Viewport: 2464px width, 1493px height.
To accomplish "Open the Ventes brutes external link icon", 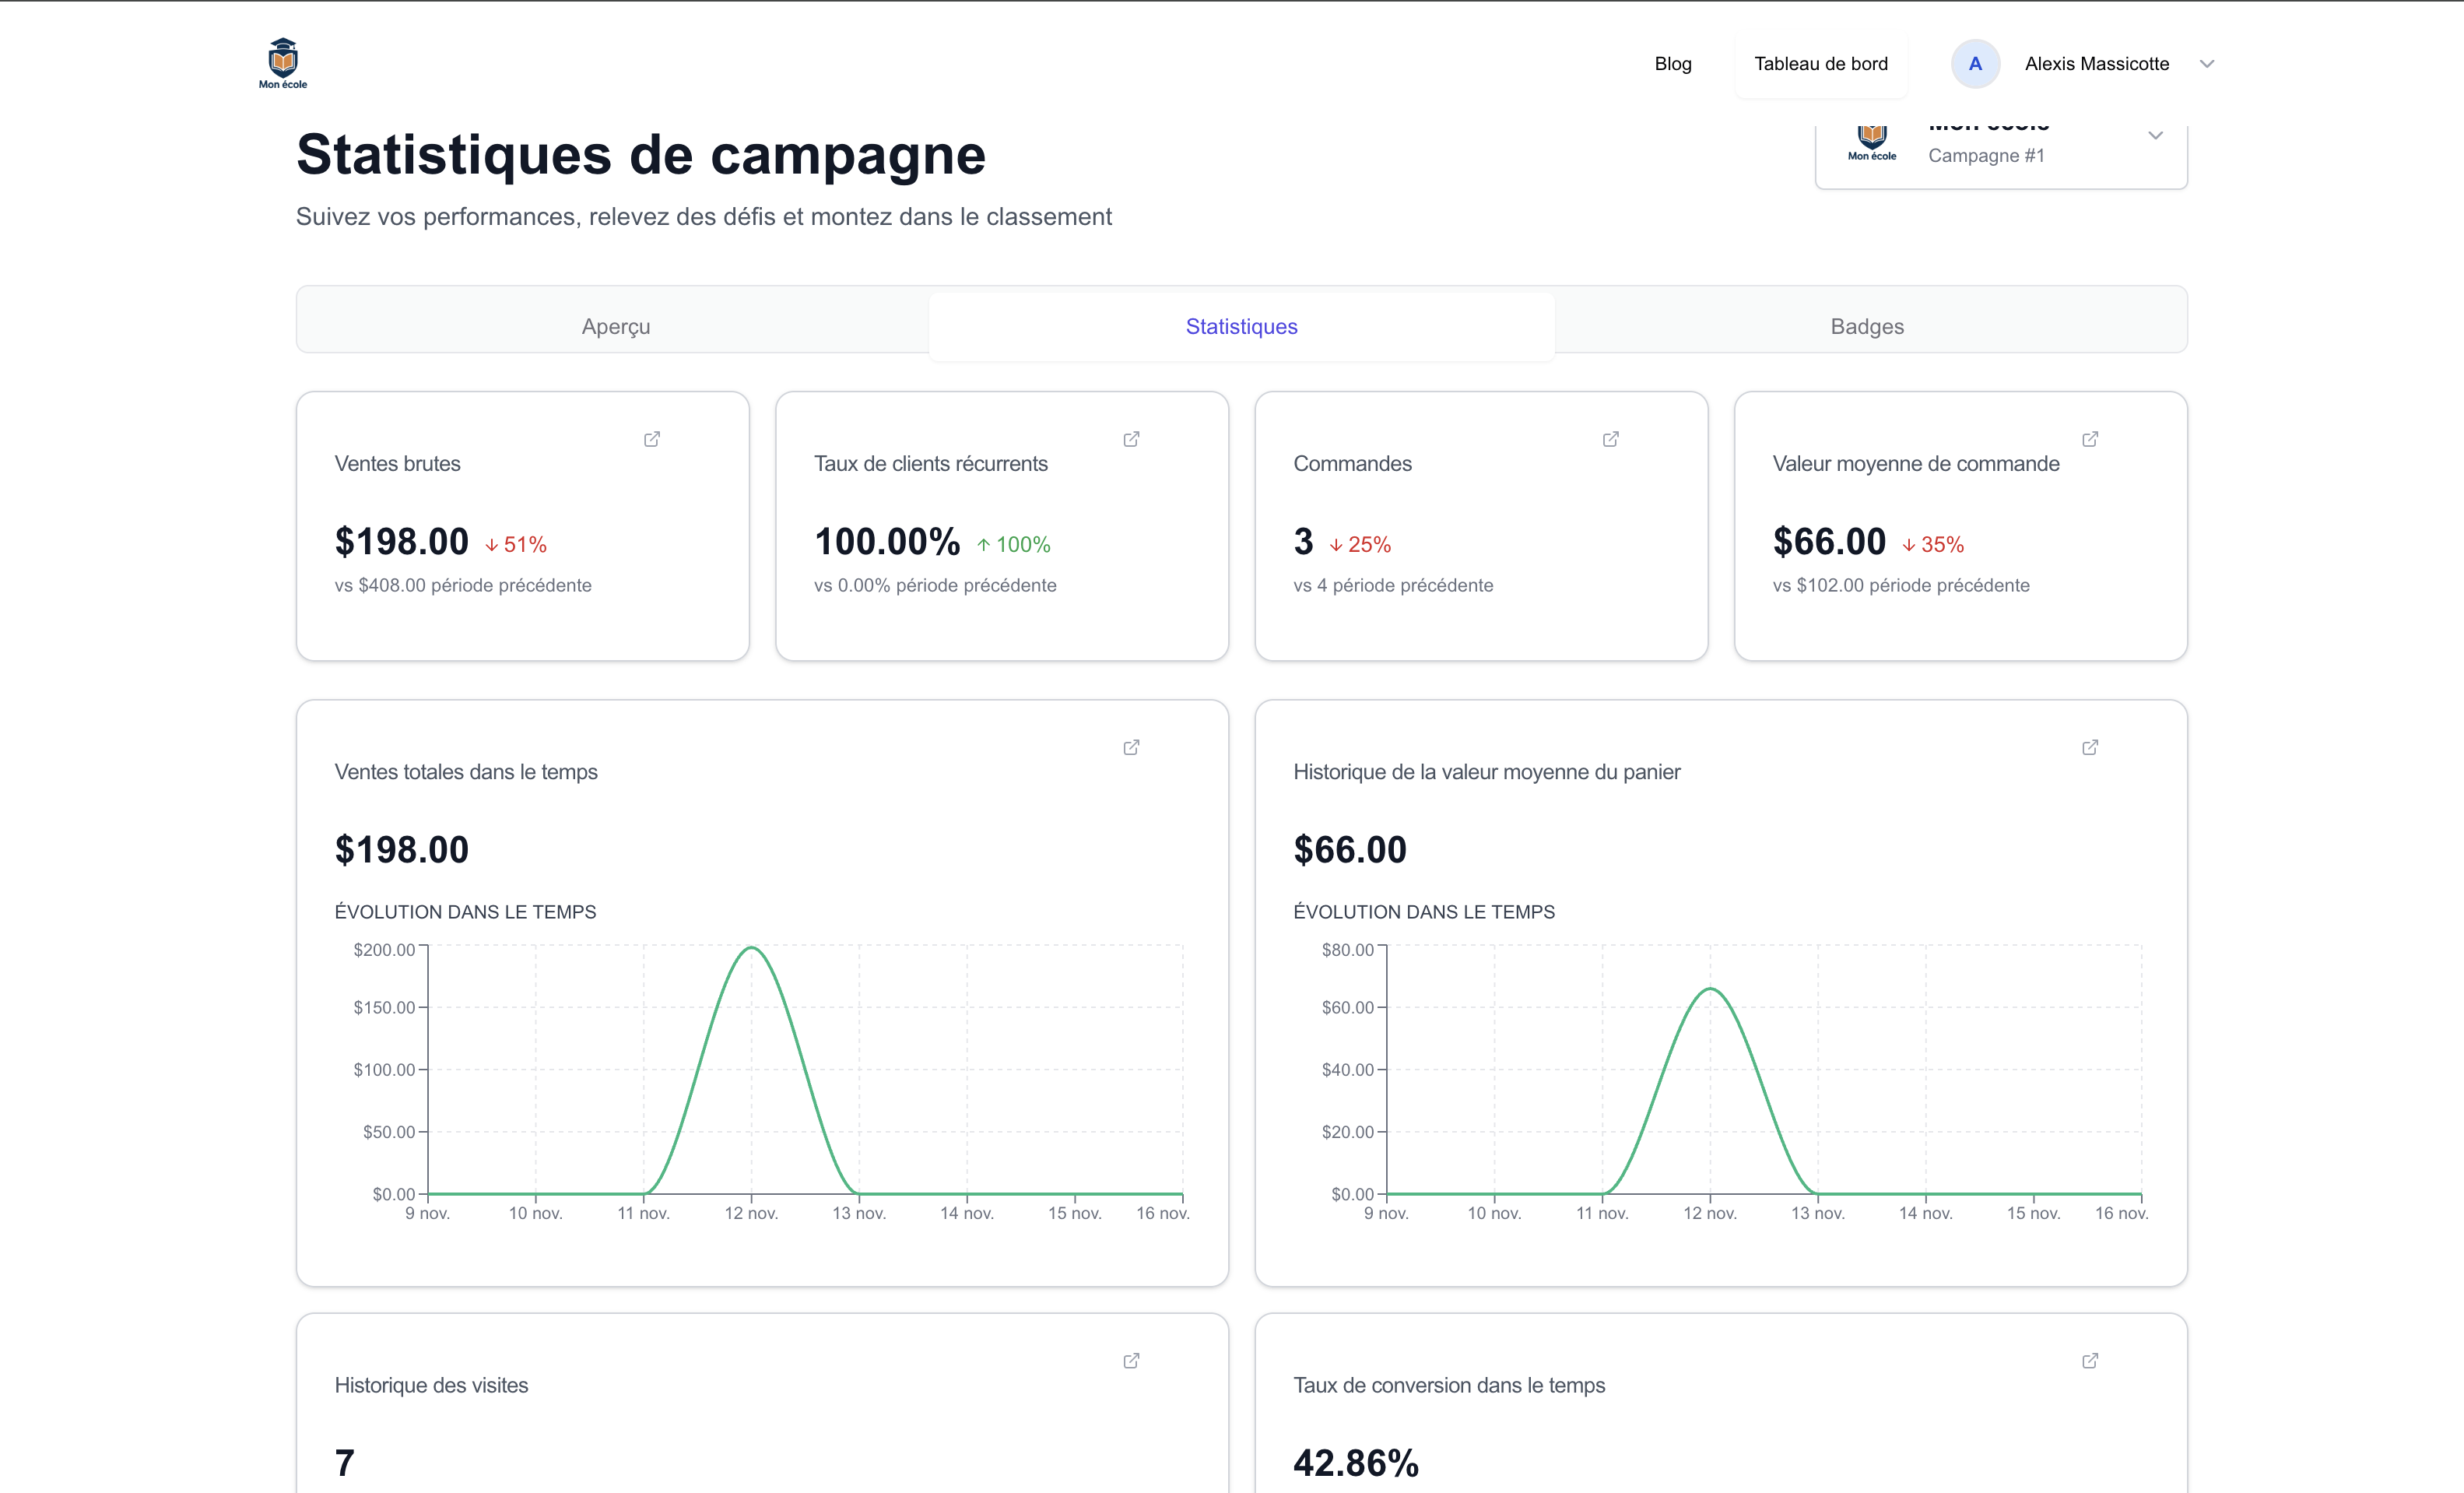I will click(x=652, y=439).
